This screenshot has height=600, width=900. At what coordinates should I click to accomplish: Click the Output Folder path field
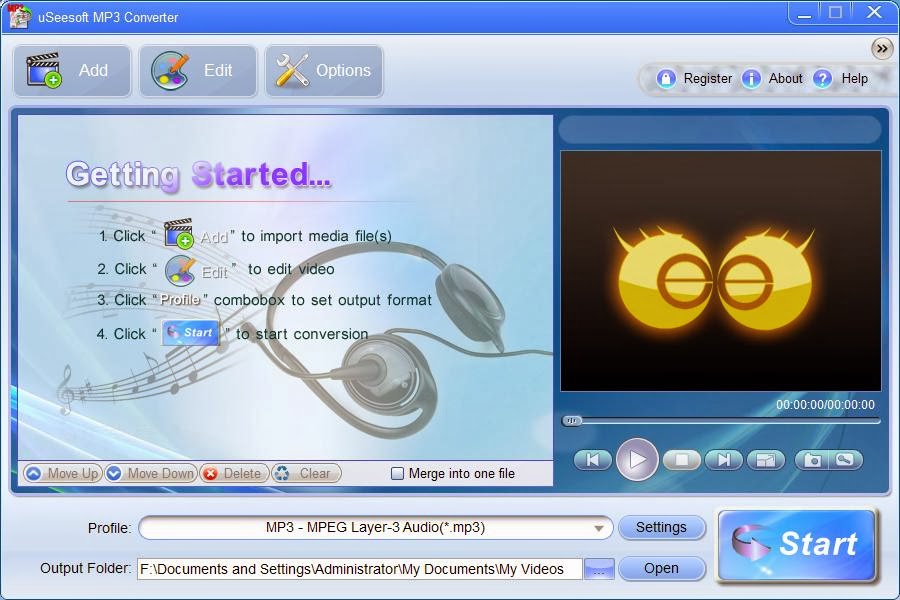[360, 568]
